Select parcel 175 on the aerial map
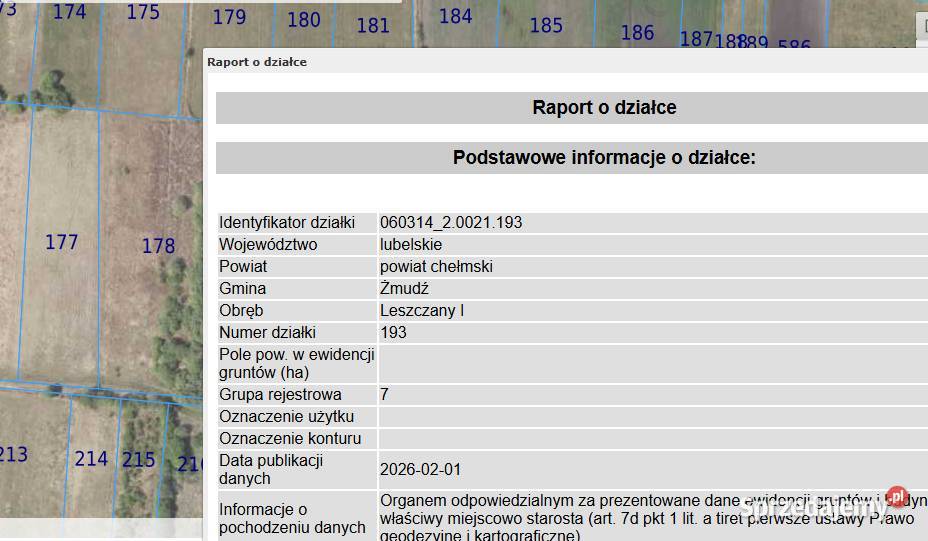 coord(143,12)
